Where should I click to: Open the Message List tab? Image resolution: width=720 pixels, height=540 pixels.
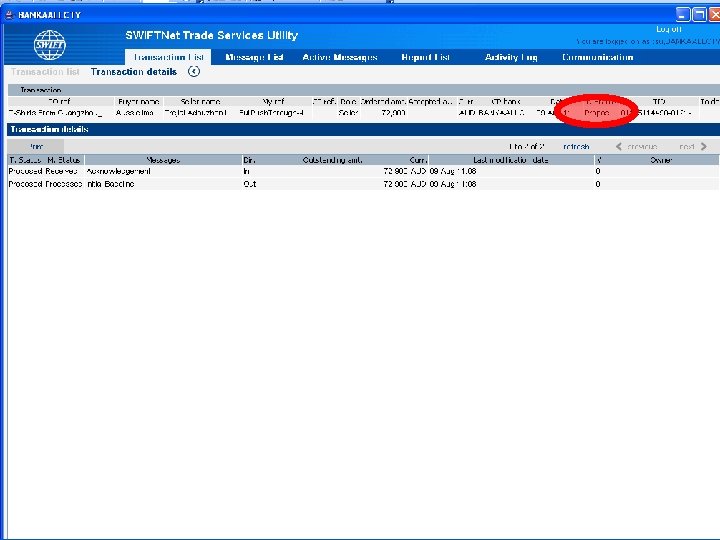[x=254, y=57]
